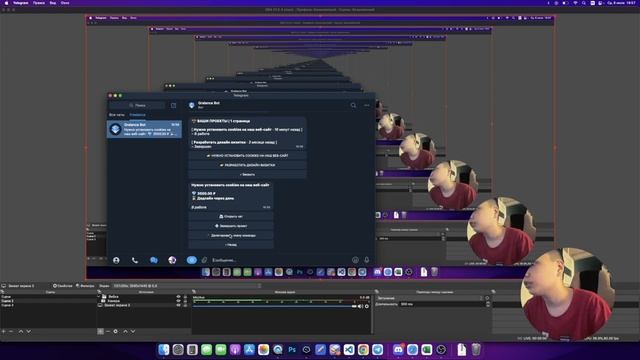Open the three-dot more menu in Telegram chat header
The width and height of the screenshot is (640, 360).
(x=367, y=105)
